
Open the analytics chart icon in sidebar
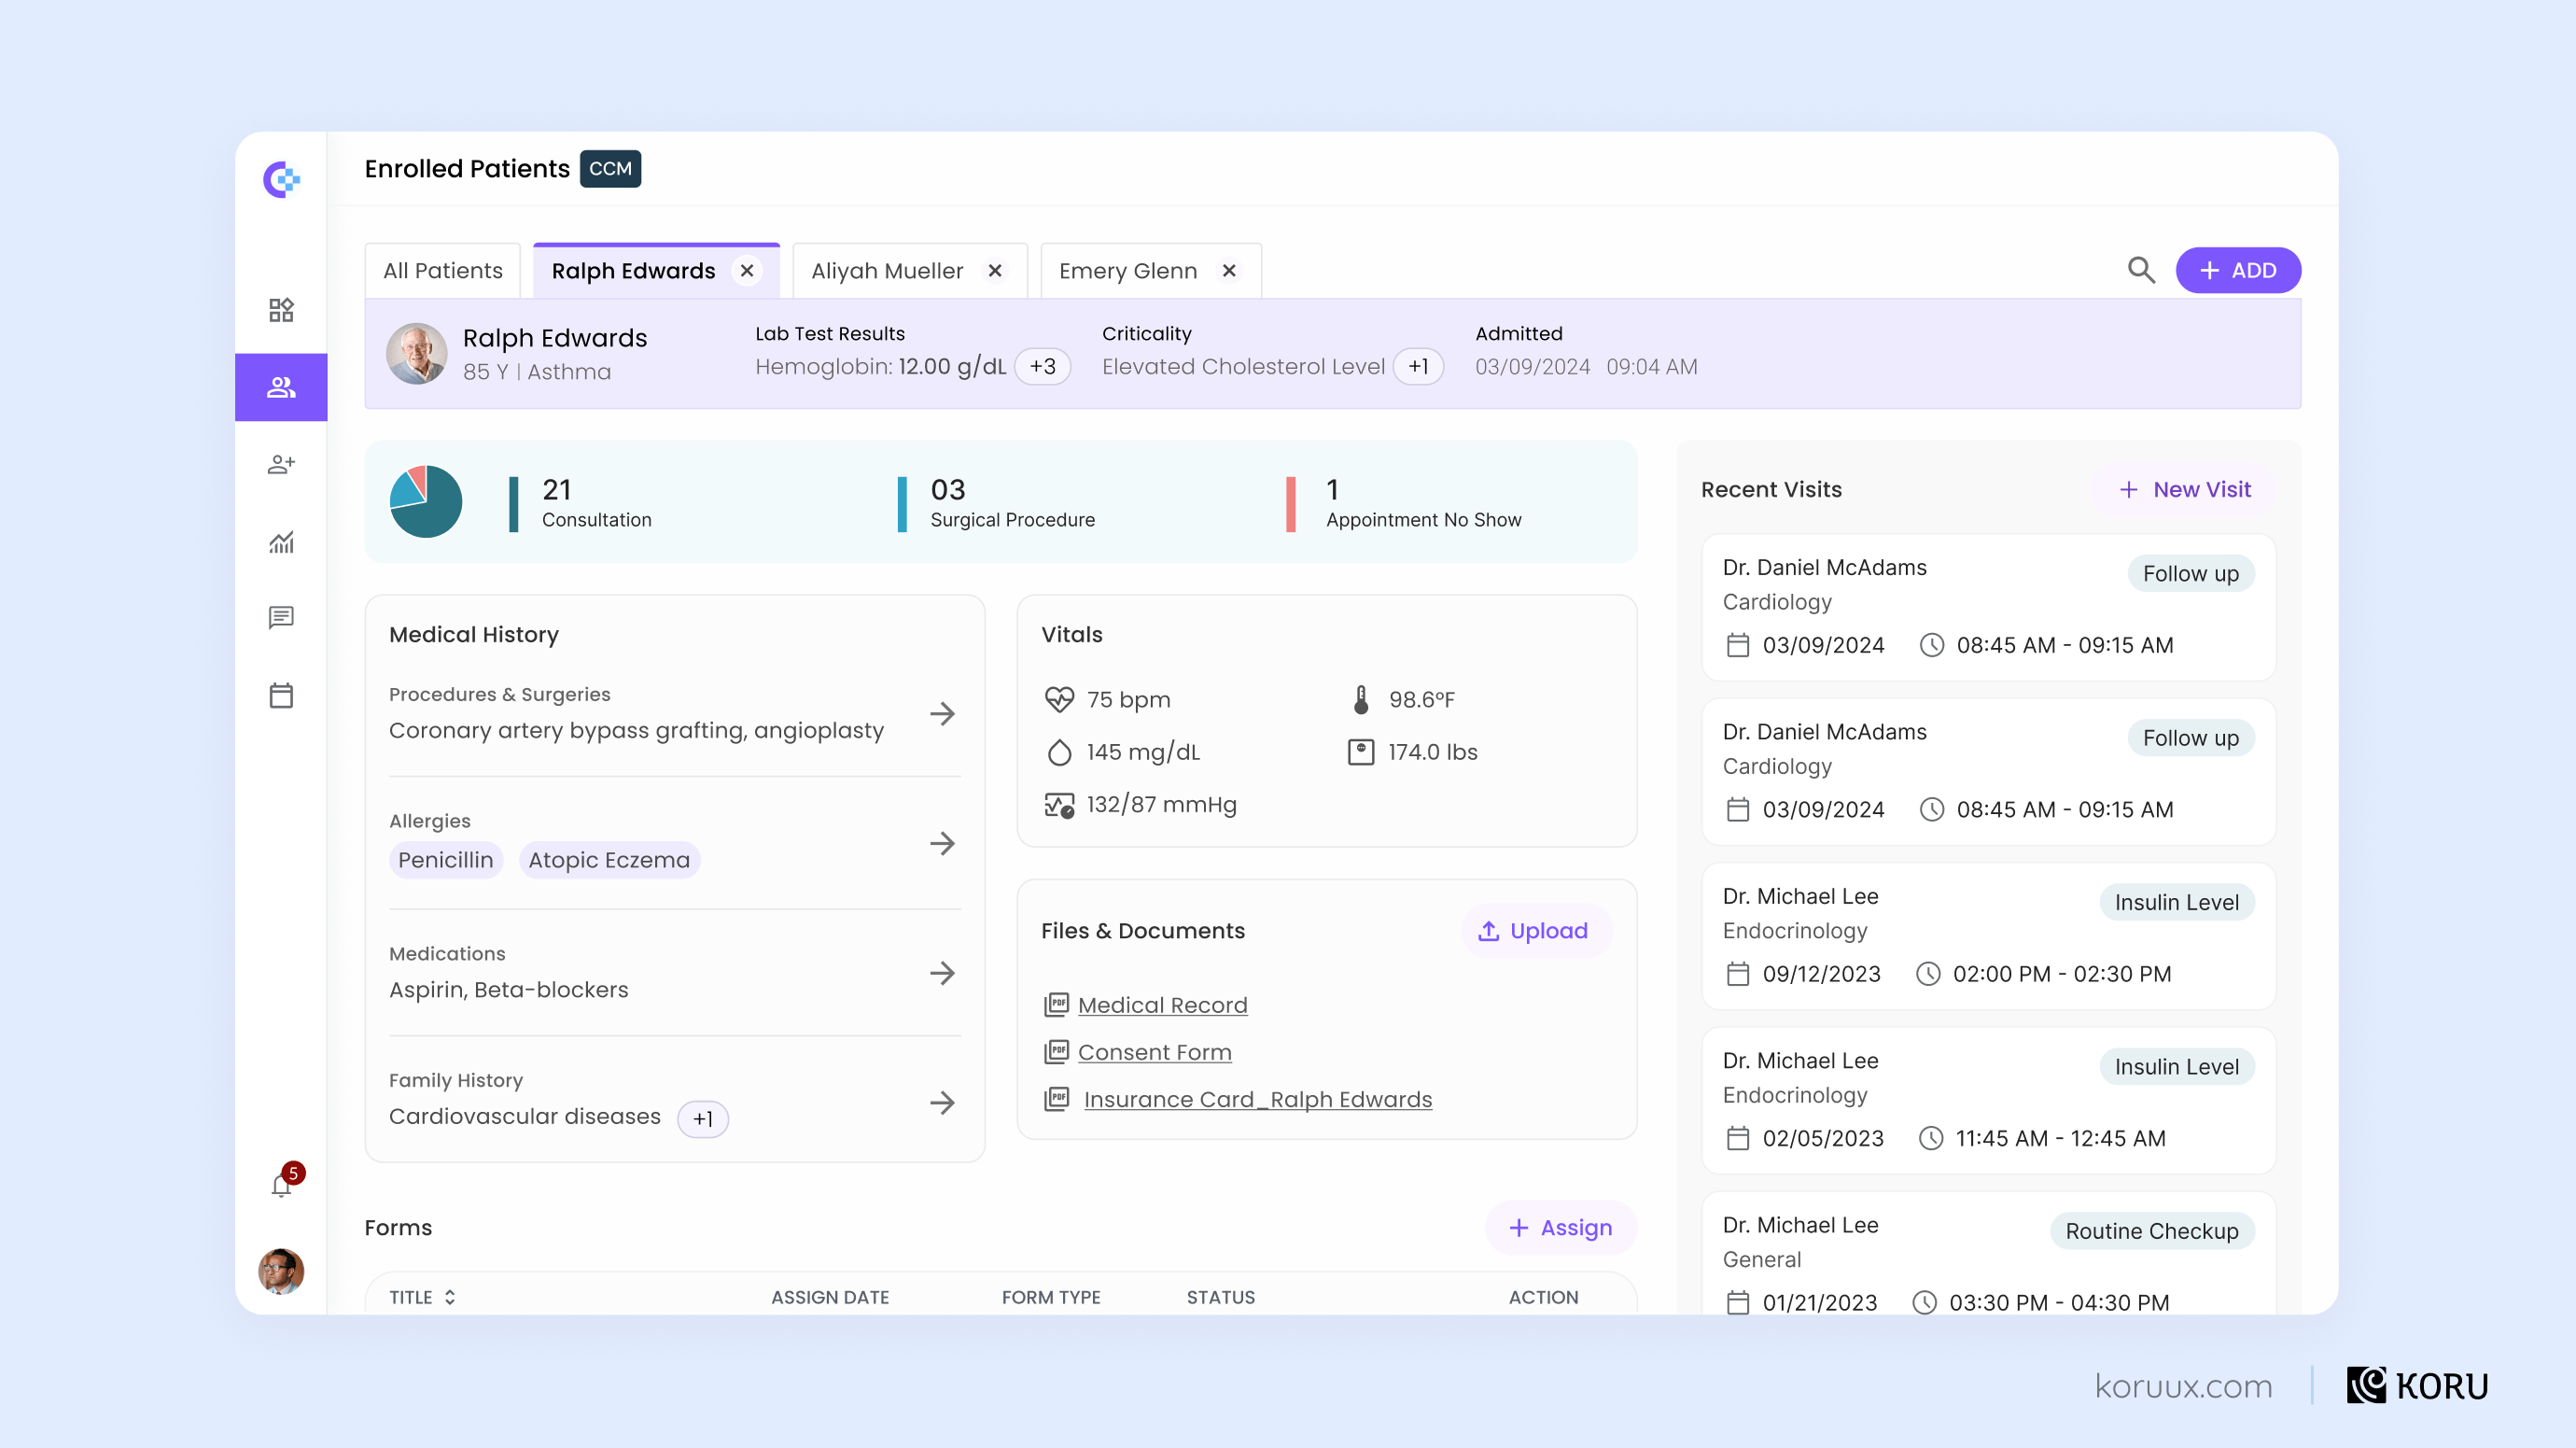tap(281, 541)
